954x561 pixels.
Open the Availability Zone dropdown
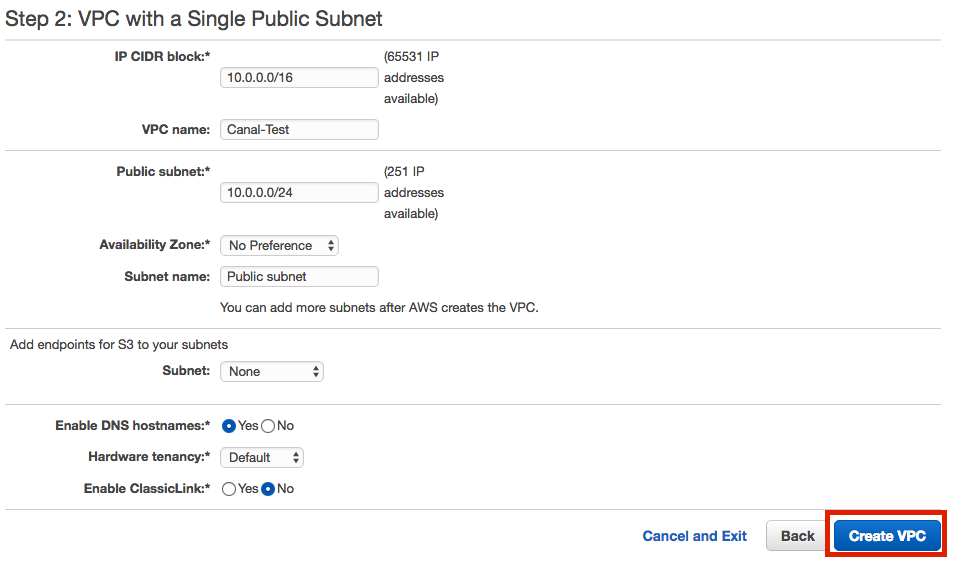click(x=279, y=245)
